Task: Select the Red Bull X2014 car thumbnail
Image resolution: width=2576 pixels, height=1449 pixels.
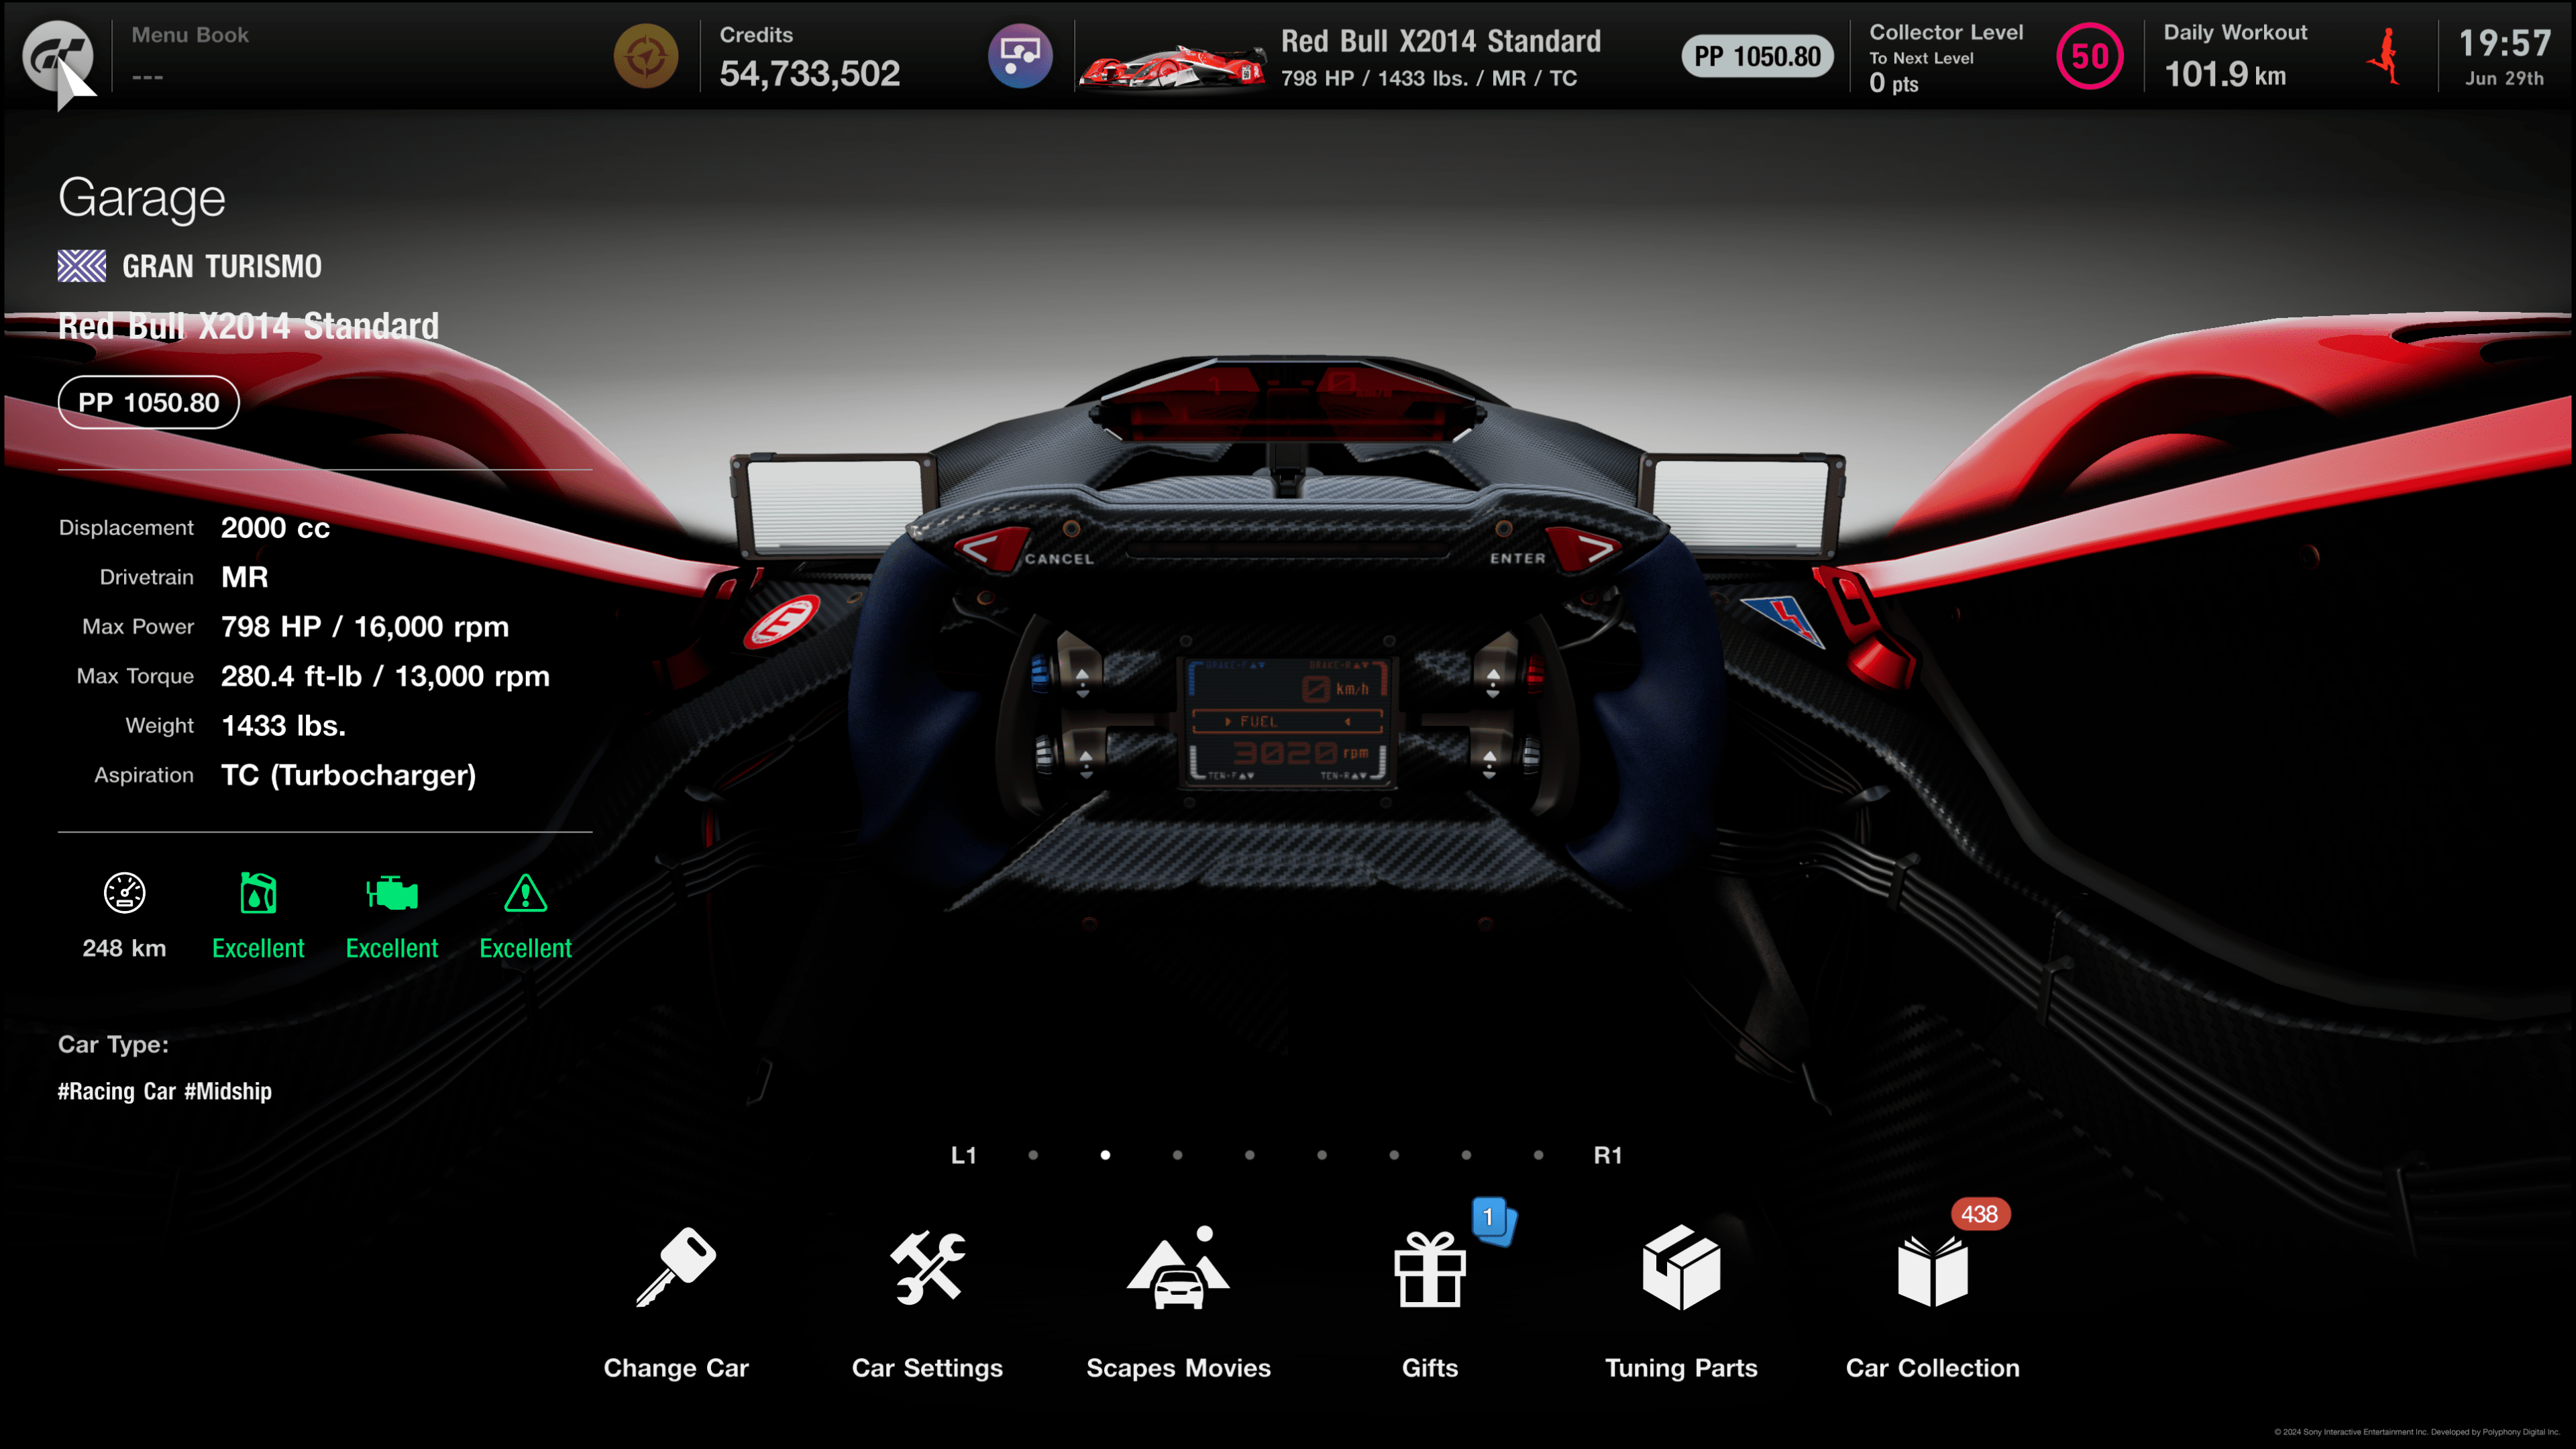Action: tap(1173, 67)
